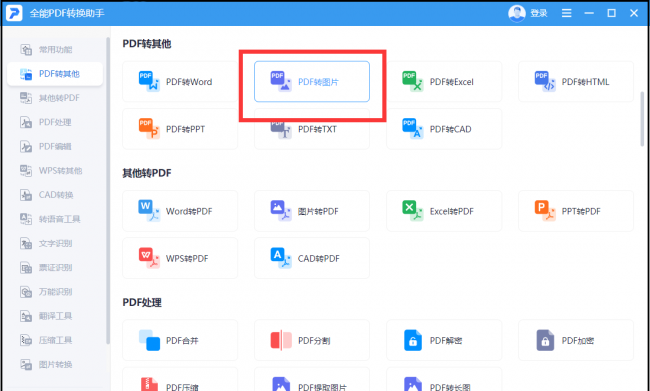Choose the WPS转PDF tool card

tap(180, 258)
